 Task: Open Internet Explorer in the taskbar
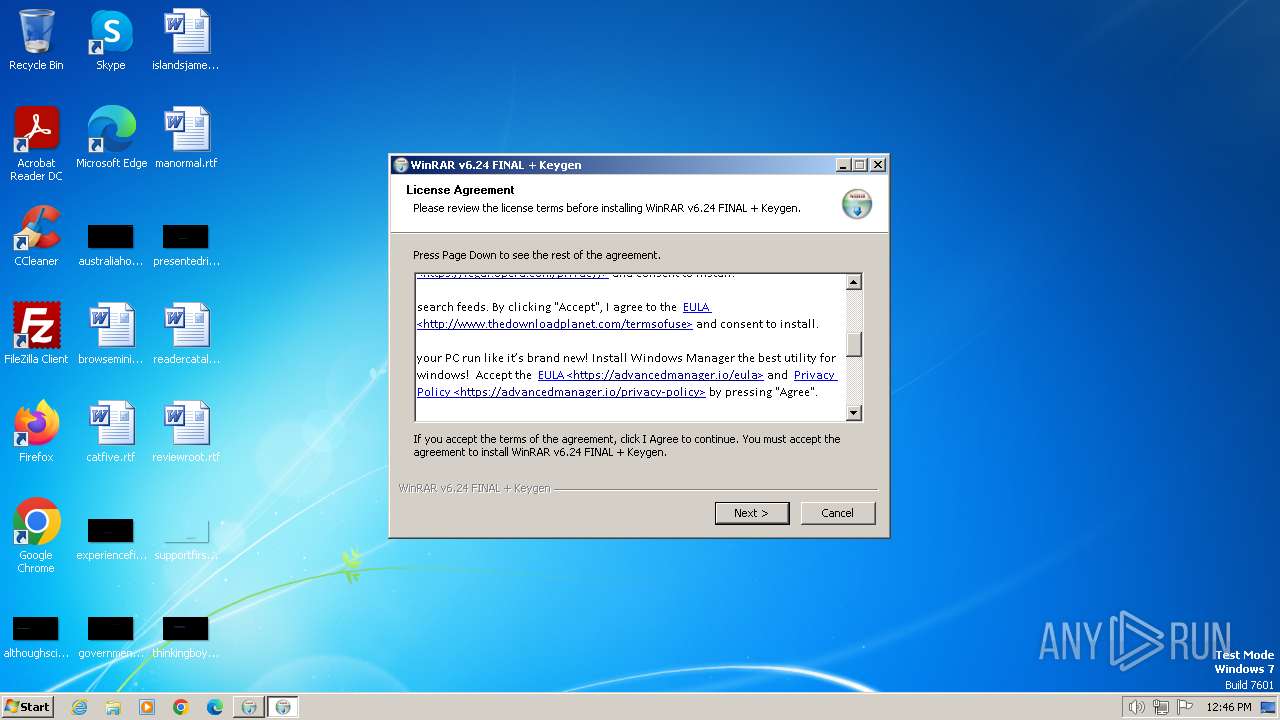coord(79,707)
